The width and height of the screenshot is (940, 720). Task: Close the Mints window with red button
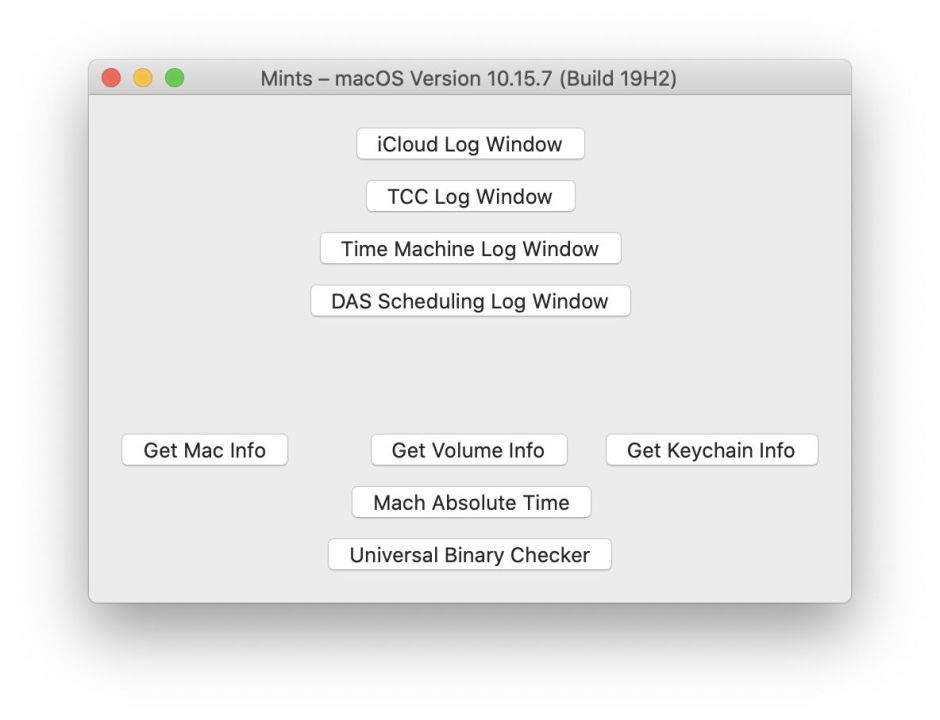click(111, 78)
